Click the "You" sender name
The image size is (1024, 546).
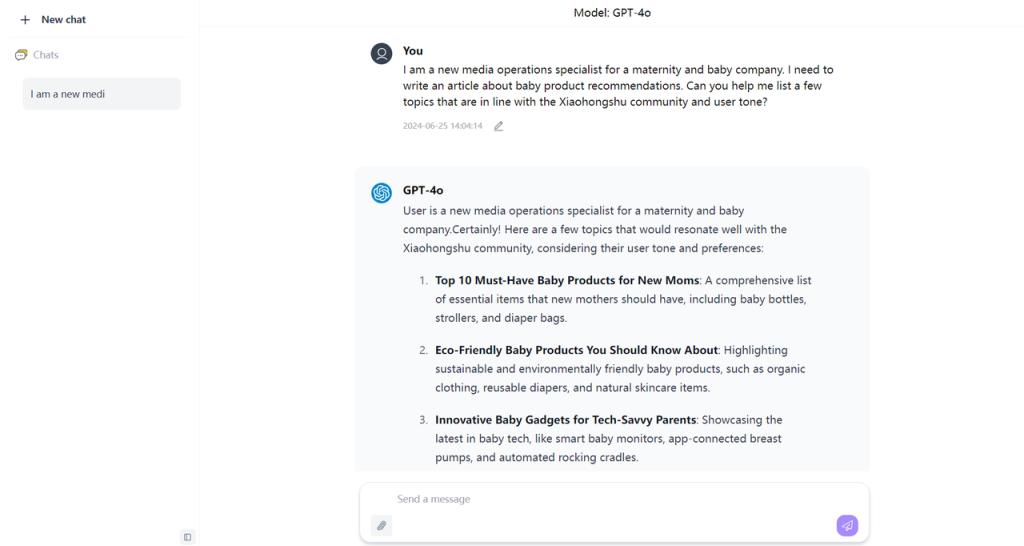pyautogui.click(x=413, y=51)
